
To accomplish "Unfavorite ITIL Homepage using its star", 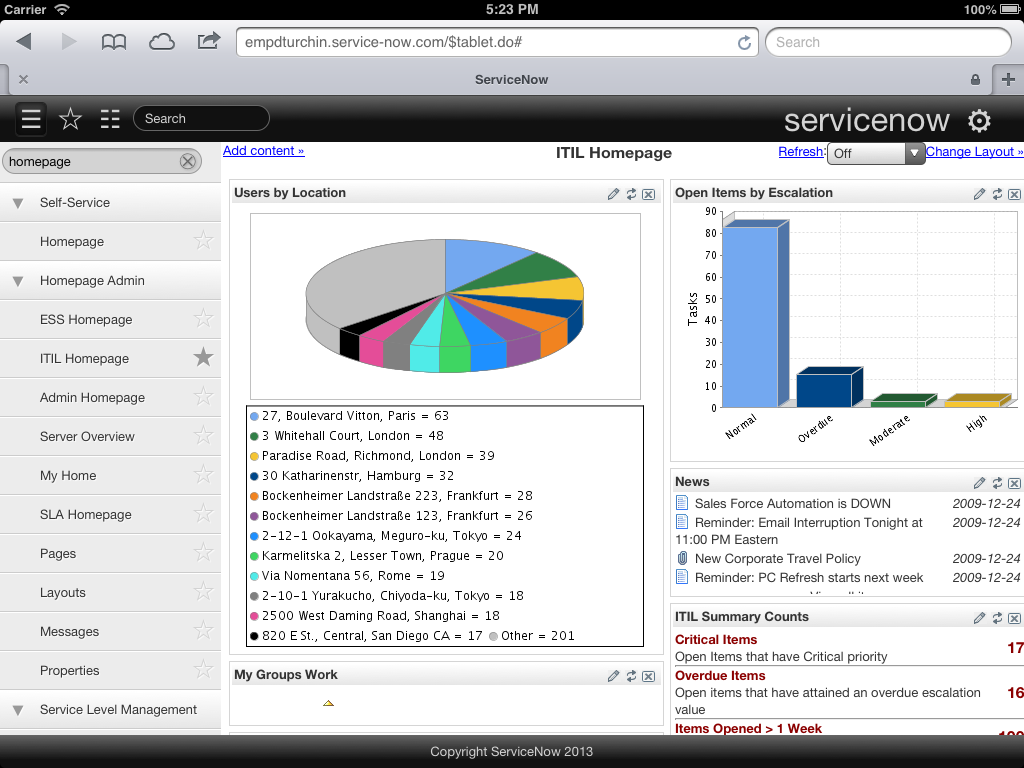I will tap(203, 357).
